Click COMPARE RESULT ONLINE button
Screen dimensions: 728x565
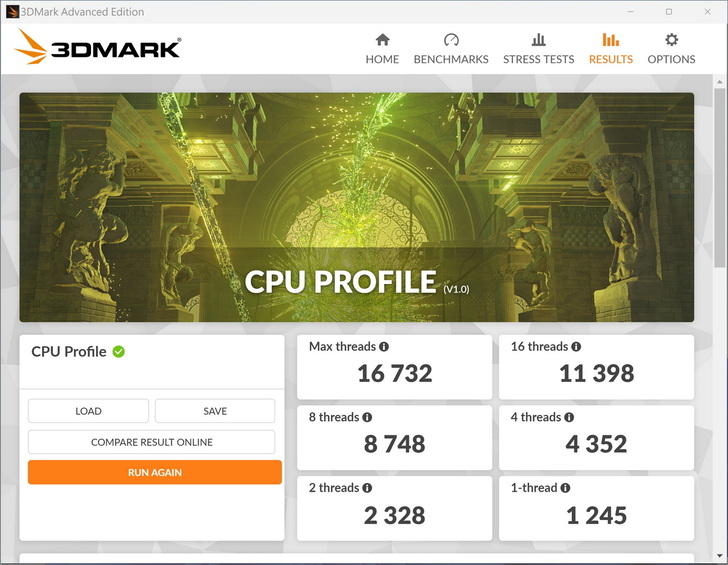151,442
